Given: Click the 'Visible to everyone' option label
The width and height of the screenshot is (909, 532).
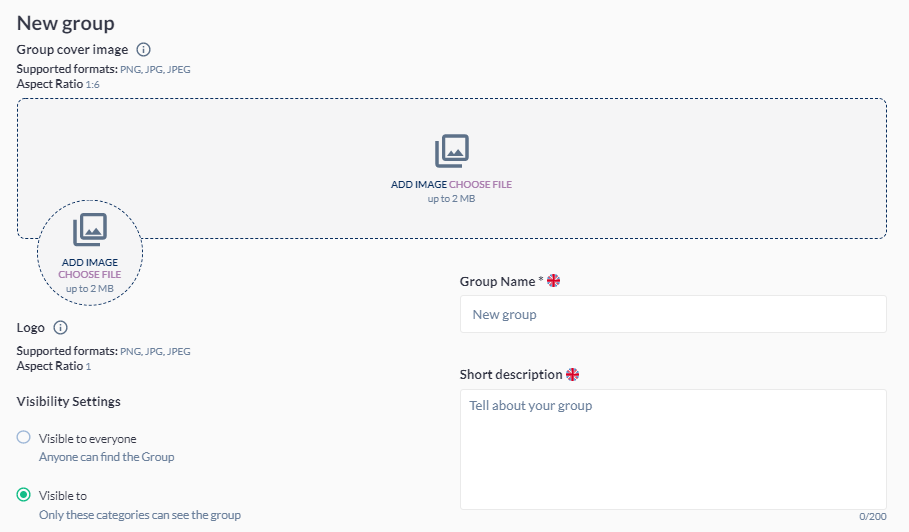Looking at the screenshot, I should click(87, 438).
